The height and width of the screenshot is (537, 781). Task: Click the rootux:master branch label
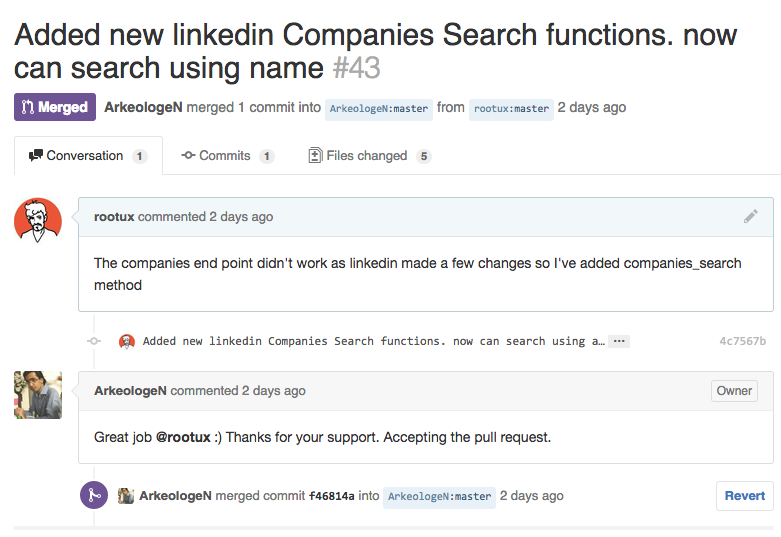point(511,109)
